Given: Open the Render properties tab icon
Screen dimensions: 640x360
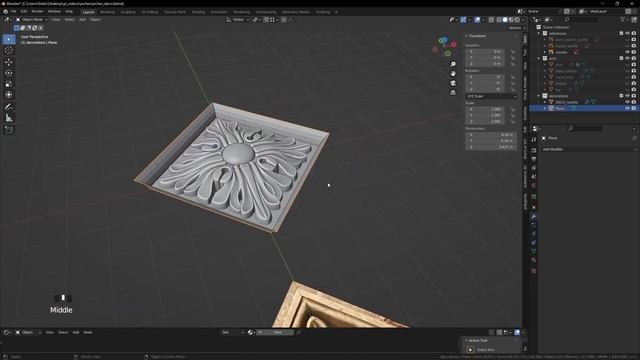Looking at the screenshot, I should click(534, 150).
